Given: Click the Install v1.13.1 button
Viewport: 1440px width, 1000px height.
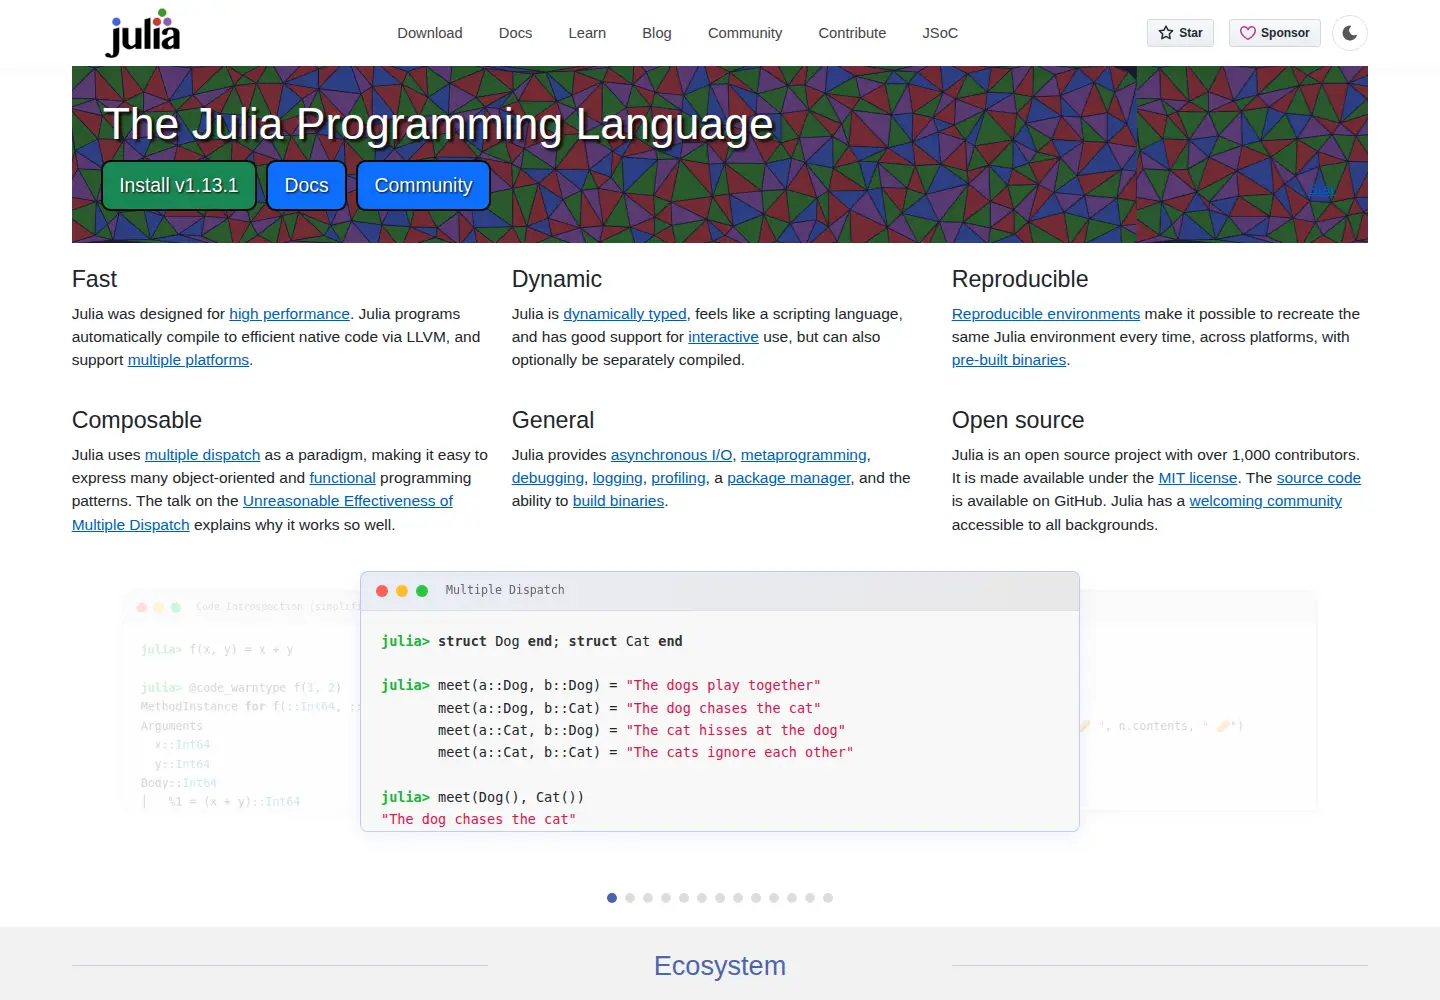Looking at the screenshot, I should [x=179, y=185].
